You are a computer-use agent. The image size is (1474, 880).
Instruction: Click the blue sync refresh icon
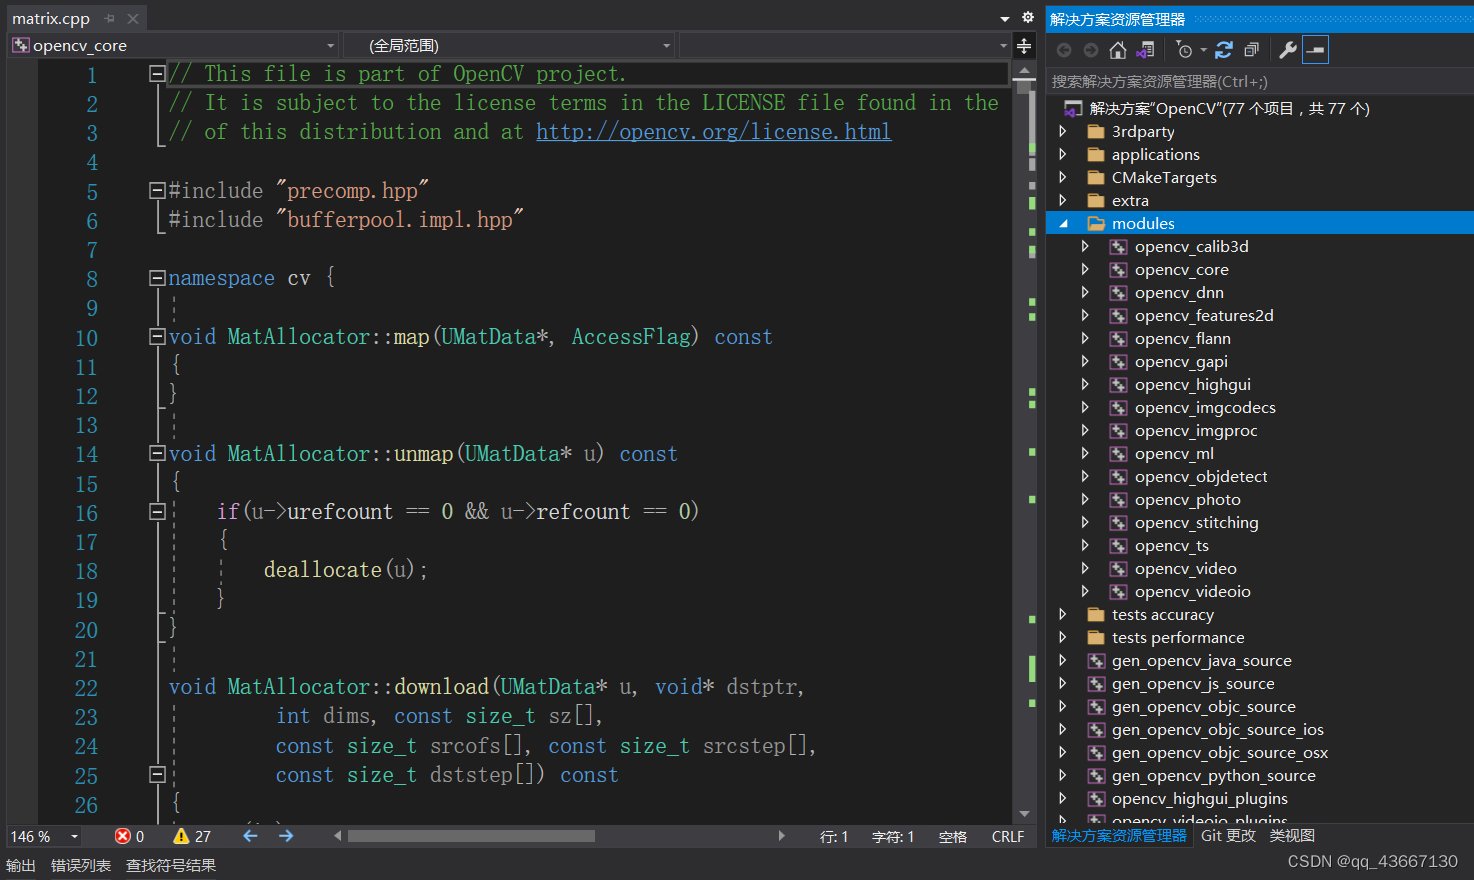point(1224,50)
